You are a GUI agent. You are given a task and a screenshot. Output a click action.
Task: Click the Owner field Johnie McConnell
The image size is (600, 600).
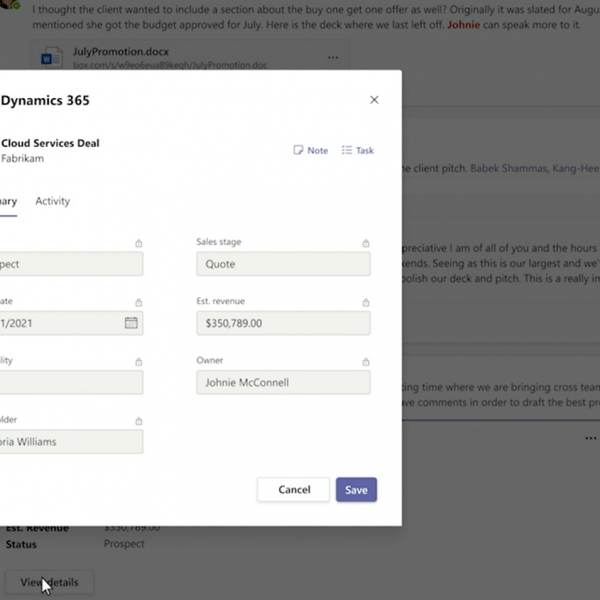point(283,383)
